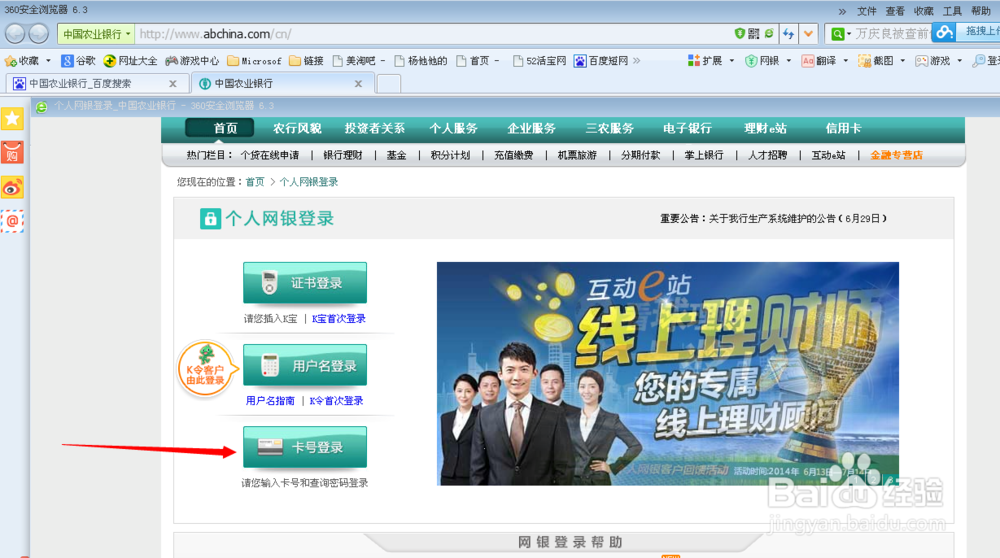This screenshot has width=1000, height=558.
Task: Open a new tab with the blank tab button
Action: click(389, 84)
